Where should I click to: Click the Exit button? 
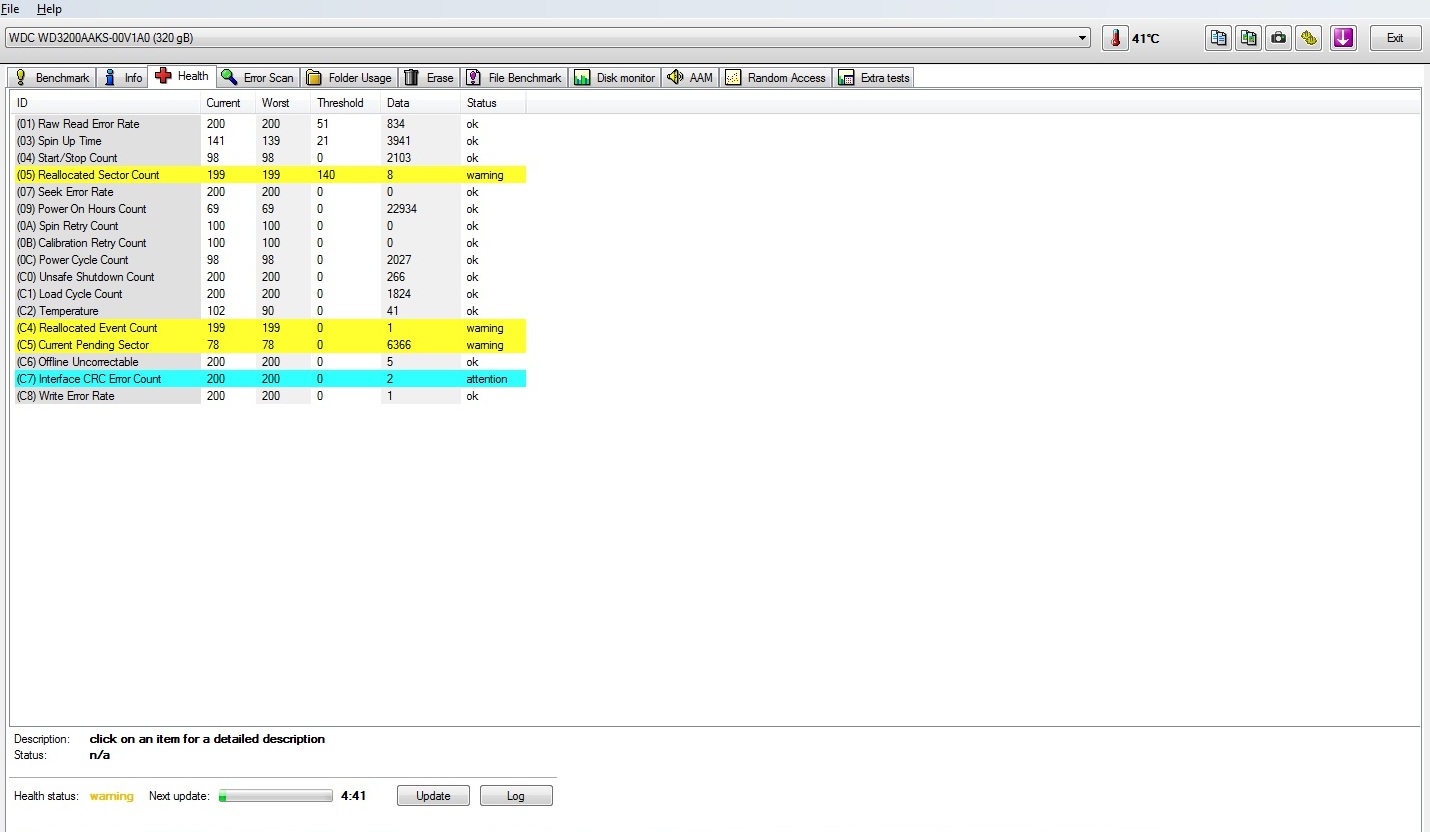(x=1394, y=38)
